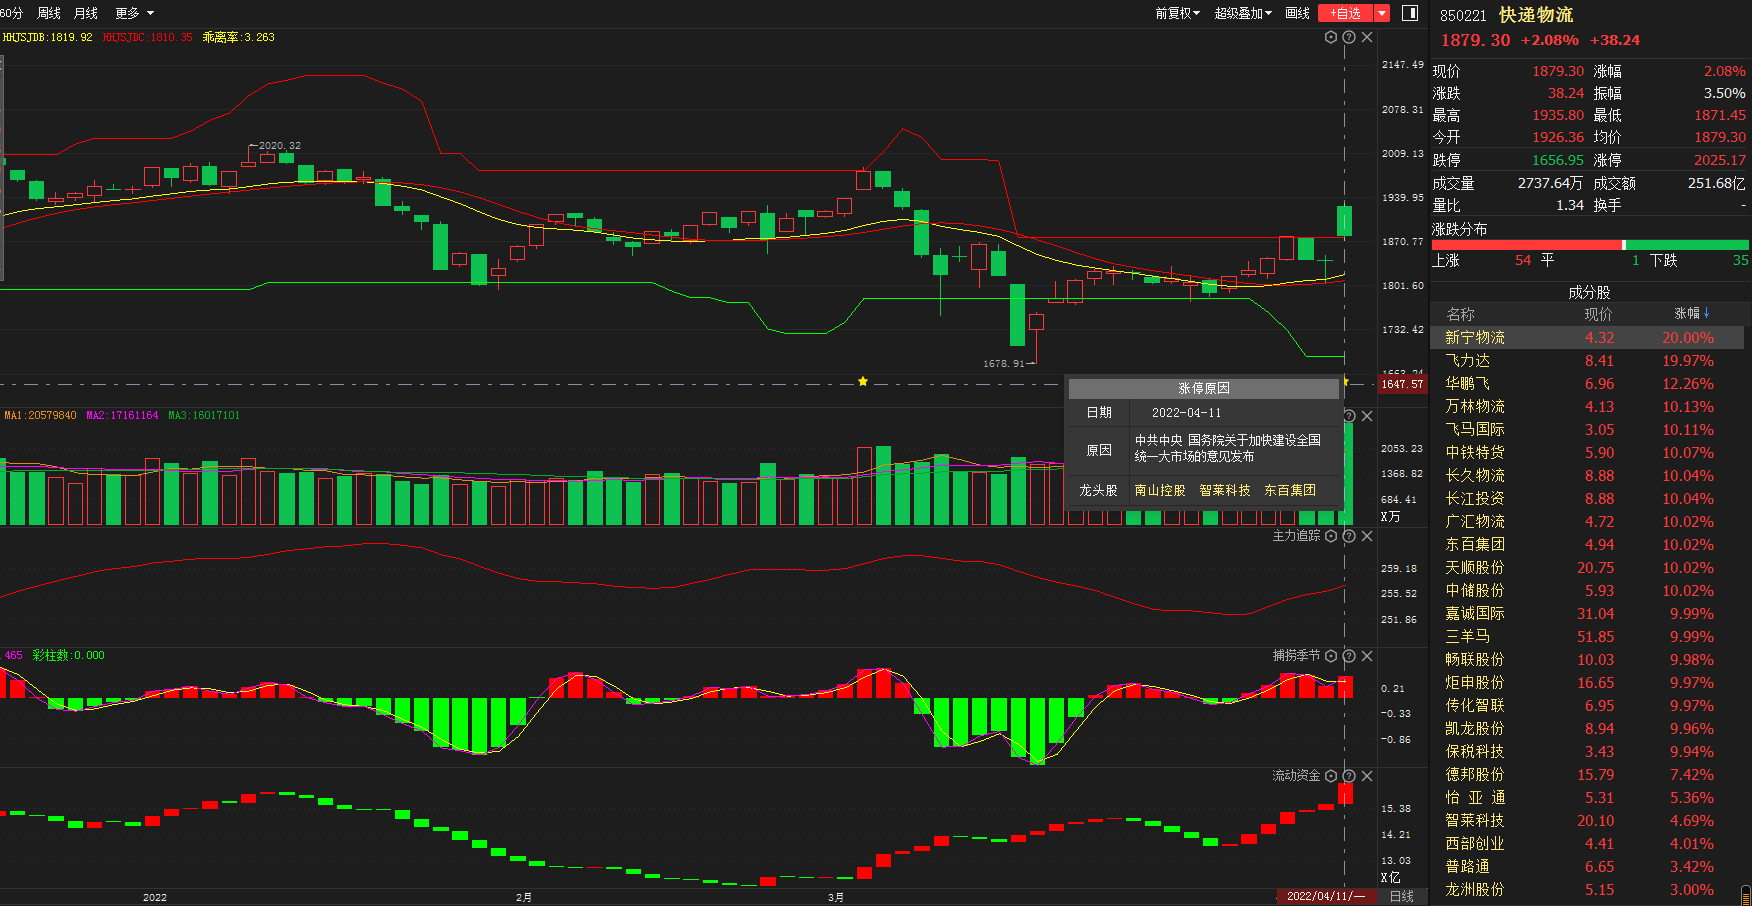Select the 德邦股份 stock row

click(1588, 775)
